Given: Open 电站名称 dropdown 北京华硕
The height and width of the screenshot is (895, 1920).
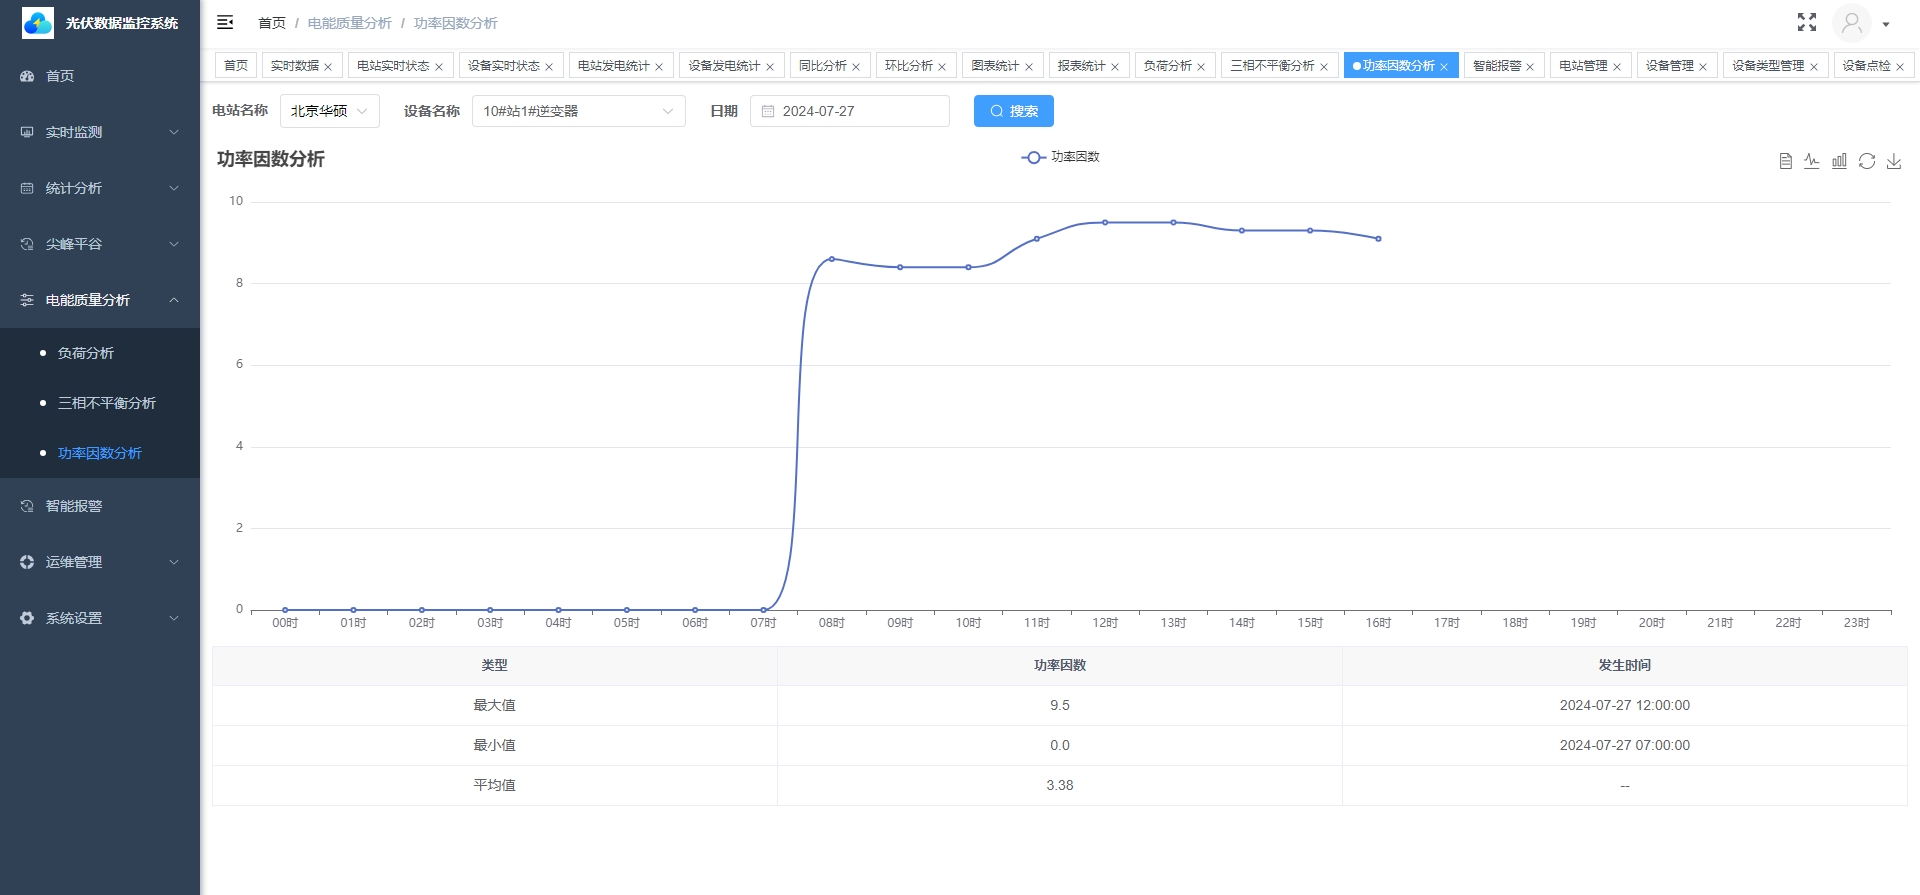Looking at the screenshot, I should click(330, 111).
